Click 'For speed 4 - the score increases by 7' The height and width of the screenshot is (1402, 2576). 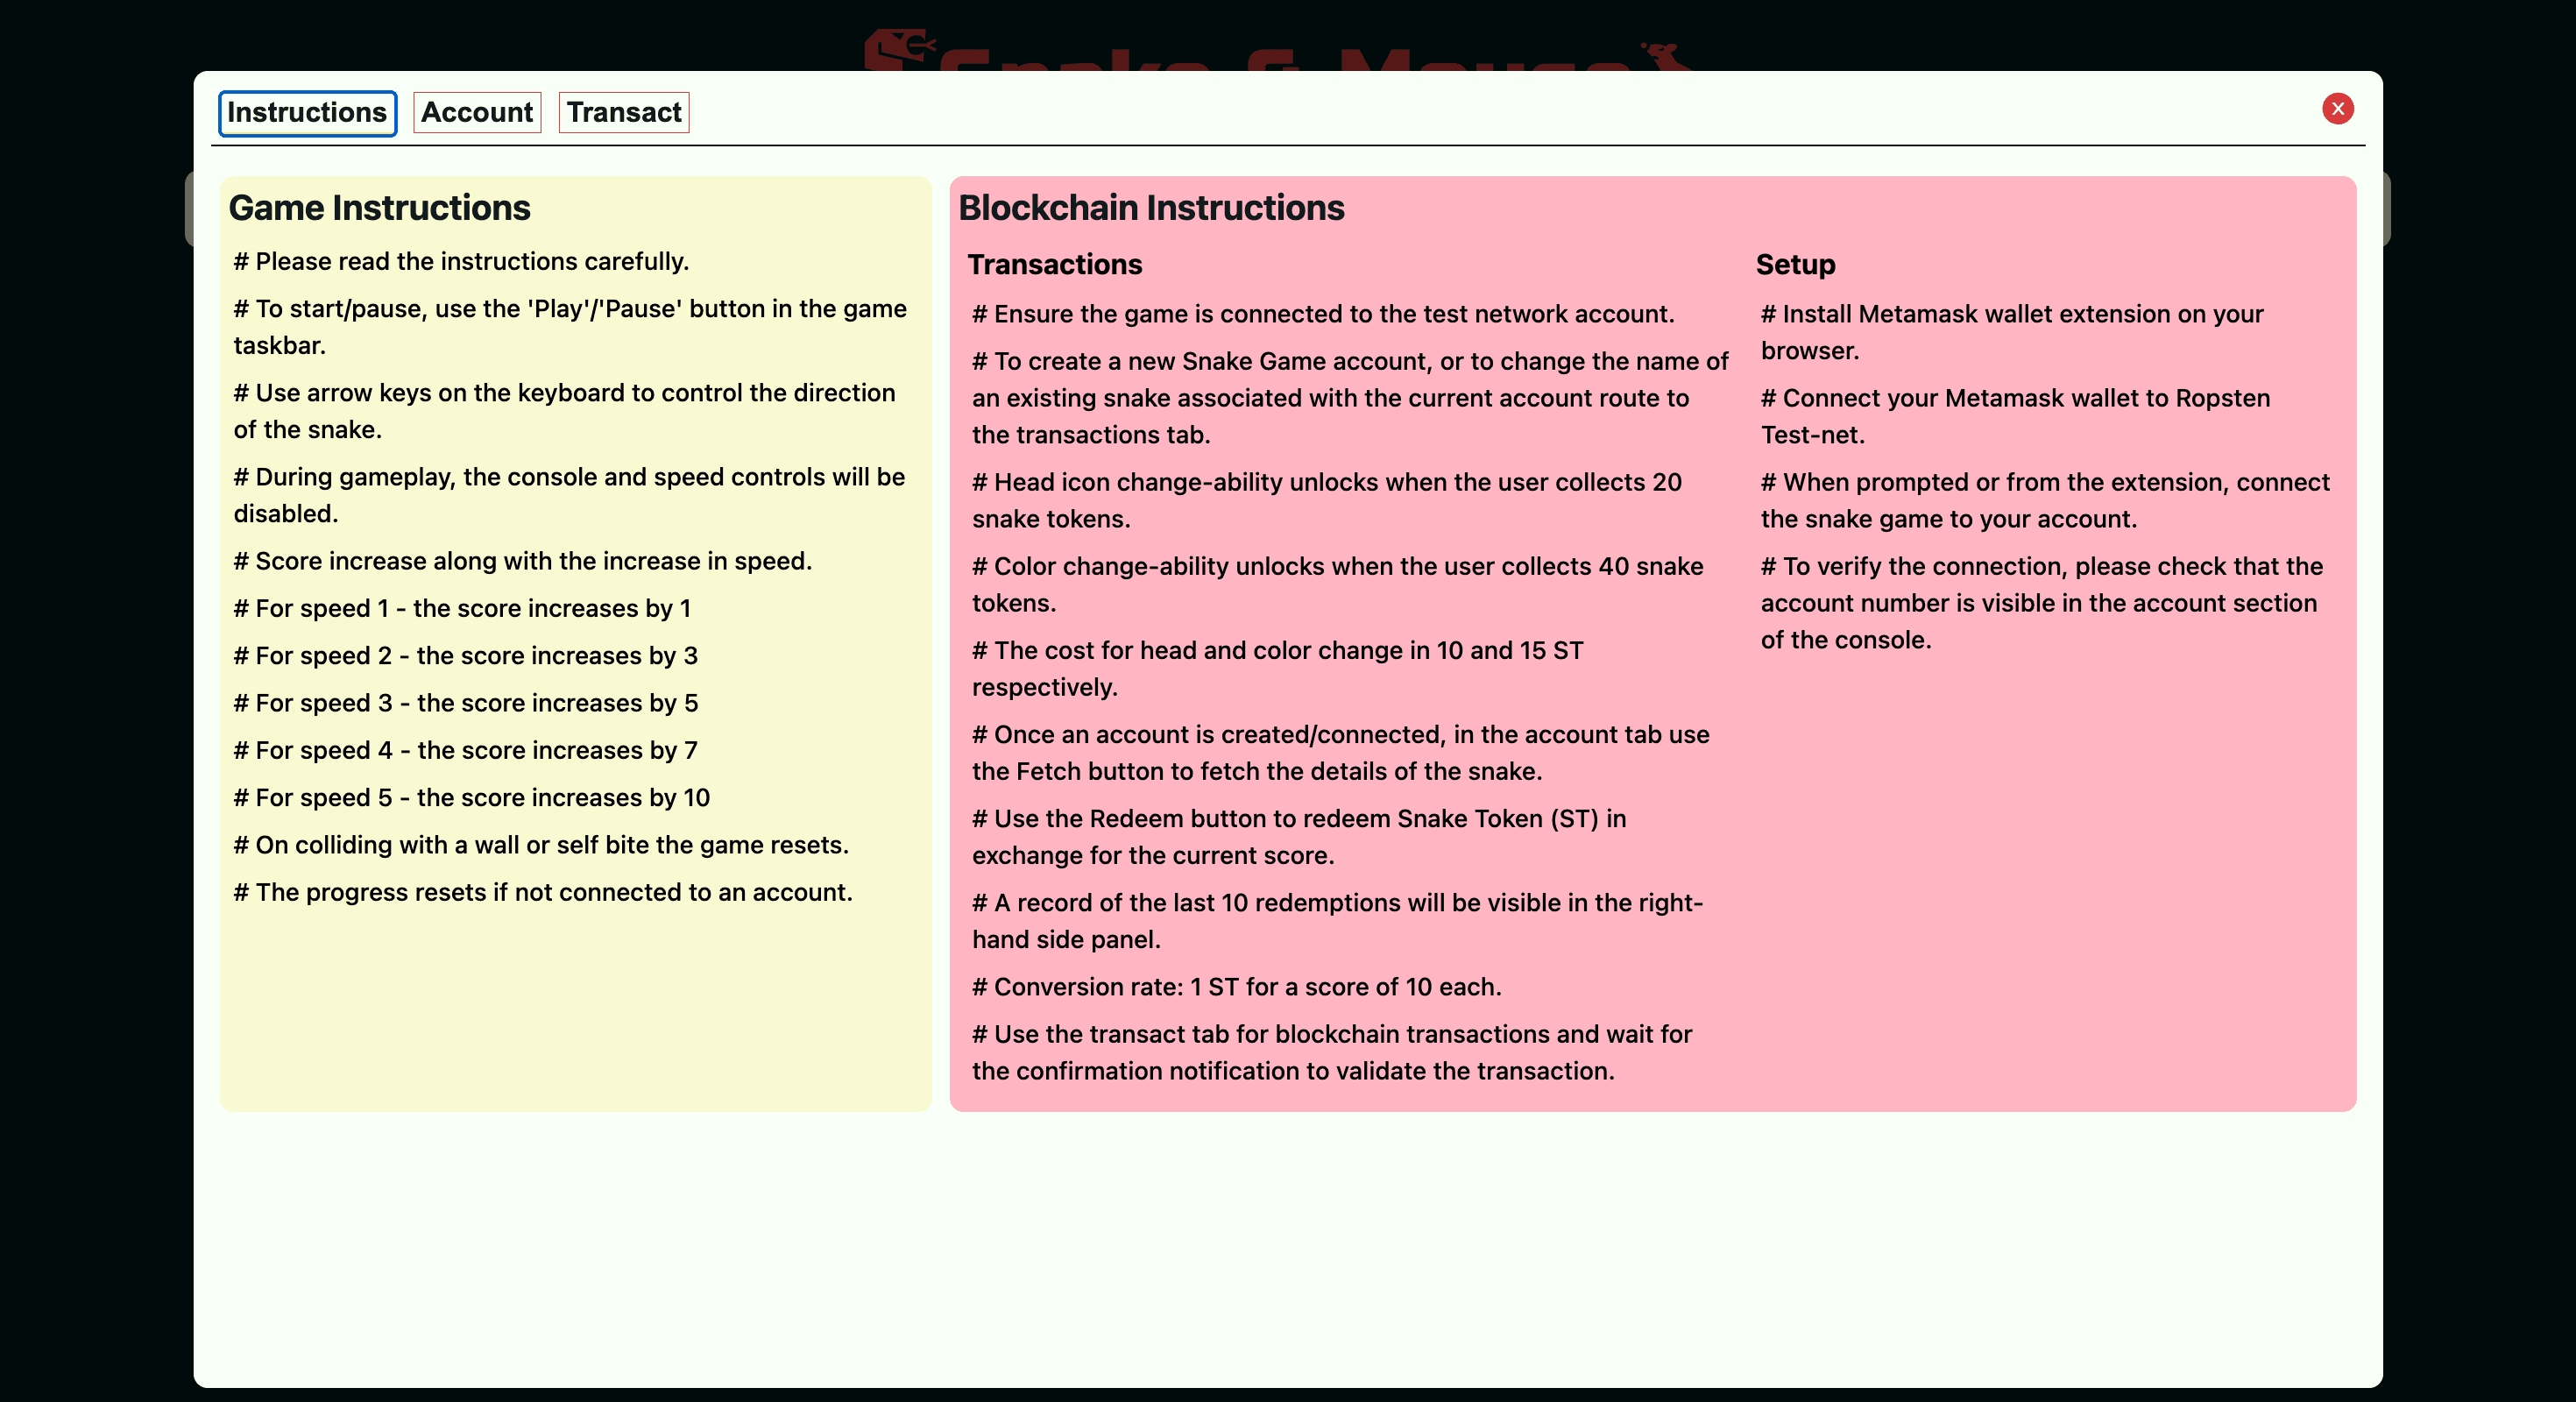pos(466,750)
